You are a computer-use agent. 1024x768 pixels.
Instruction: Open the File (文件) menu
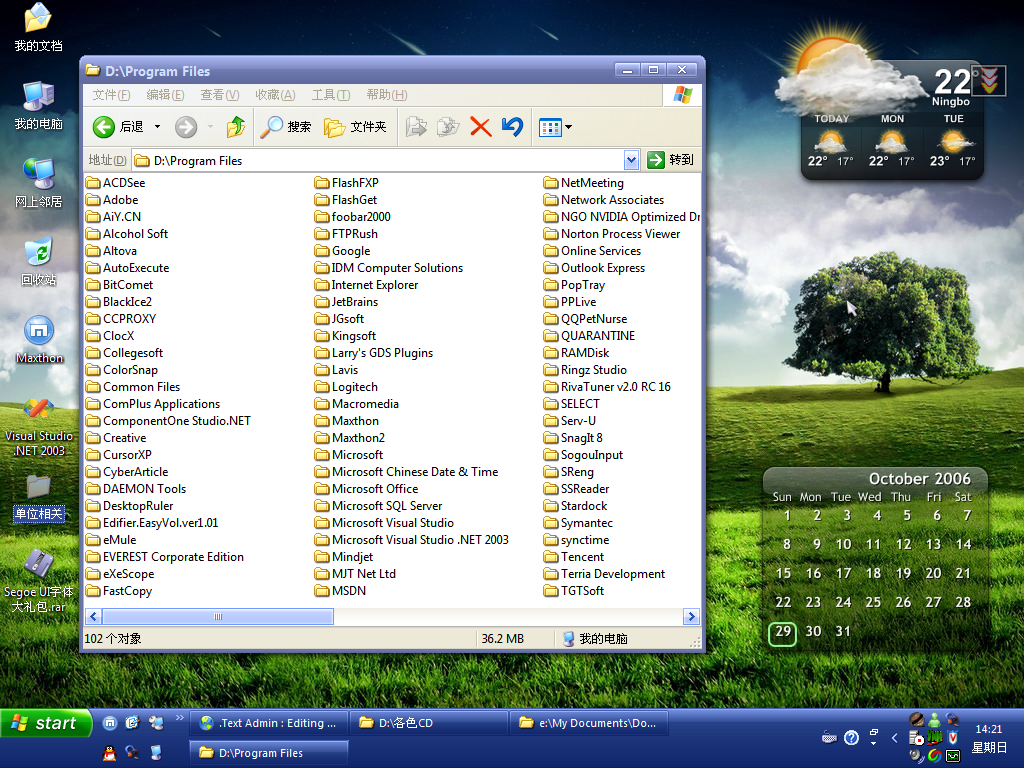111,95
